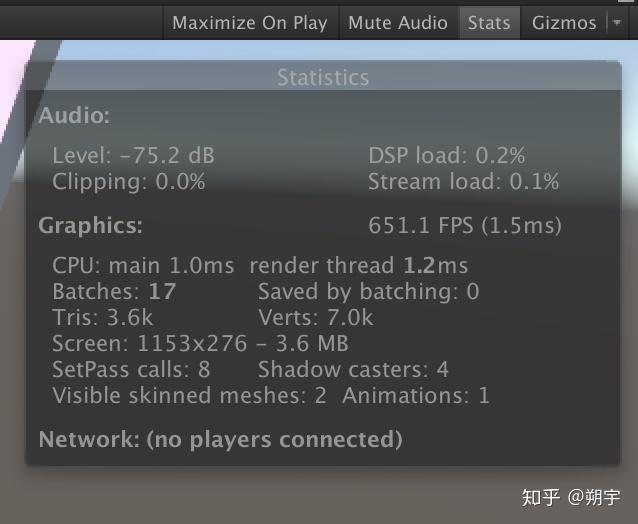Click the Network no players connected line
Image resolution: width=638 pixels, height=524 pixels.
(x=221, y=439)
